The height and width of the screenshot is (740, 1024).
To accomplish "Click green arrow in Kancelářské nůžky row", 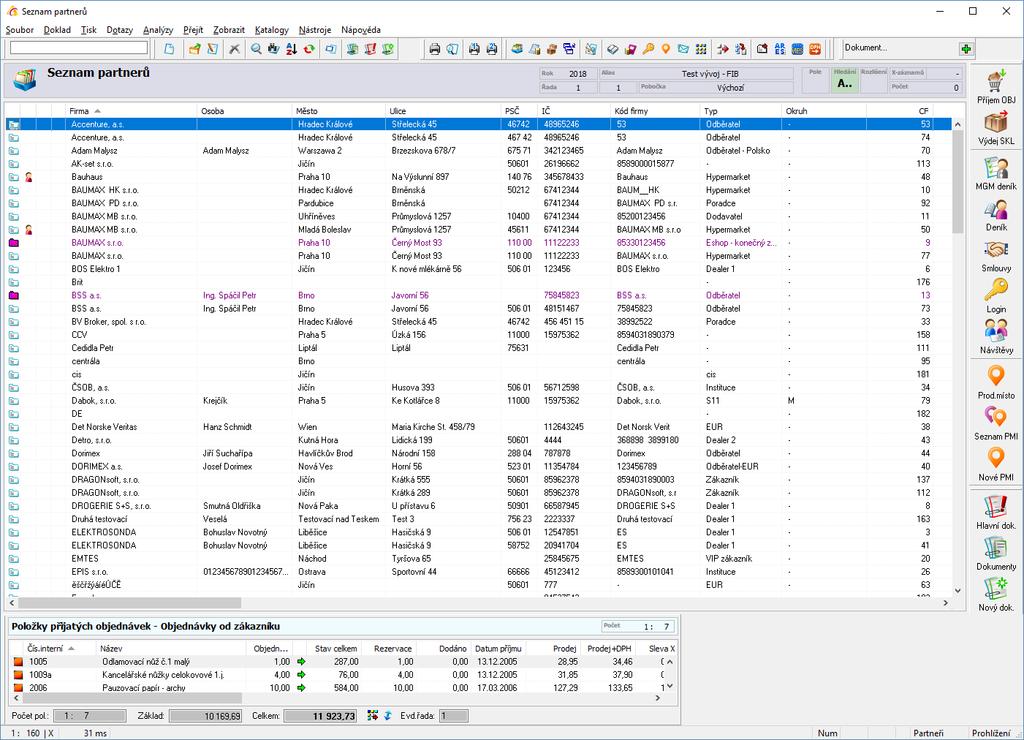I will [301, 675].
